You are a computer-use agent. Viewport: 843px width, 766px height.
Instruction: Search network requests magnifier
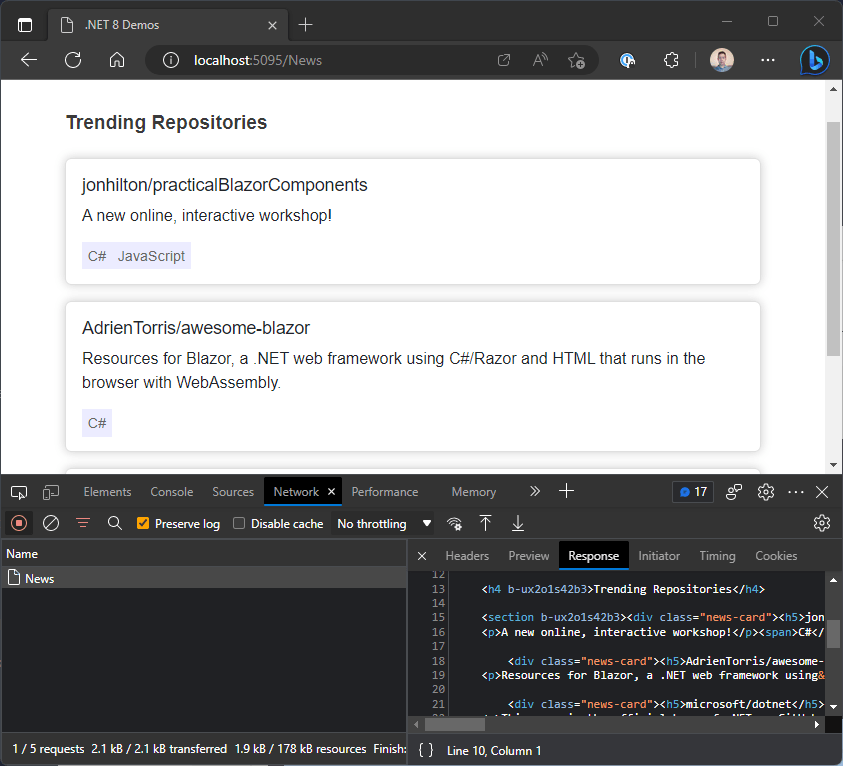115,523
